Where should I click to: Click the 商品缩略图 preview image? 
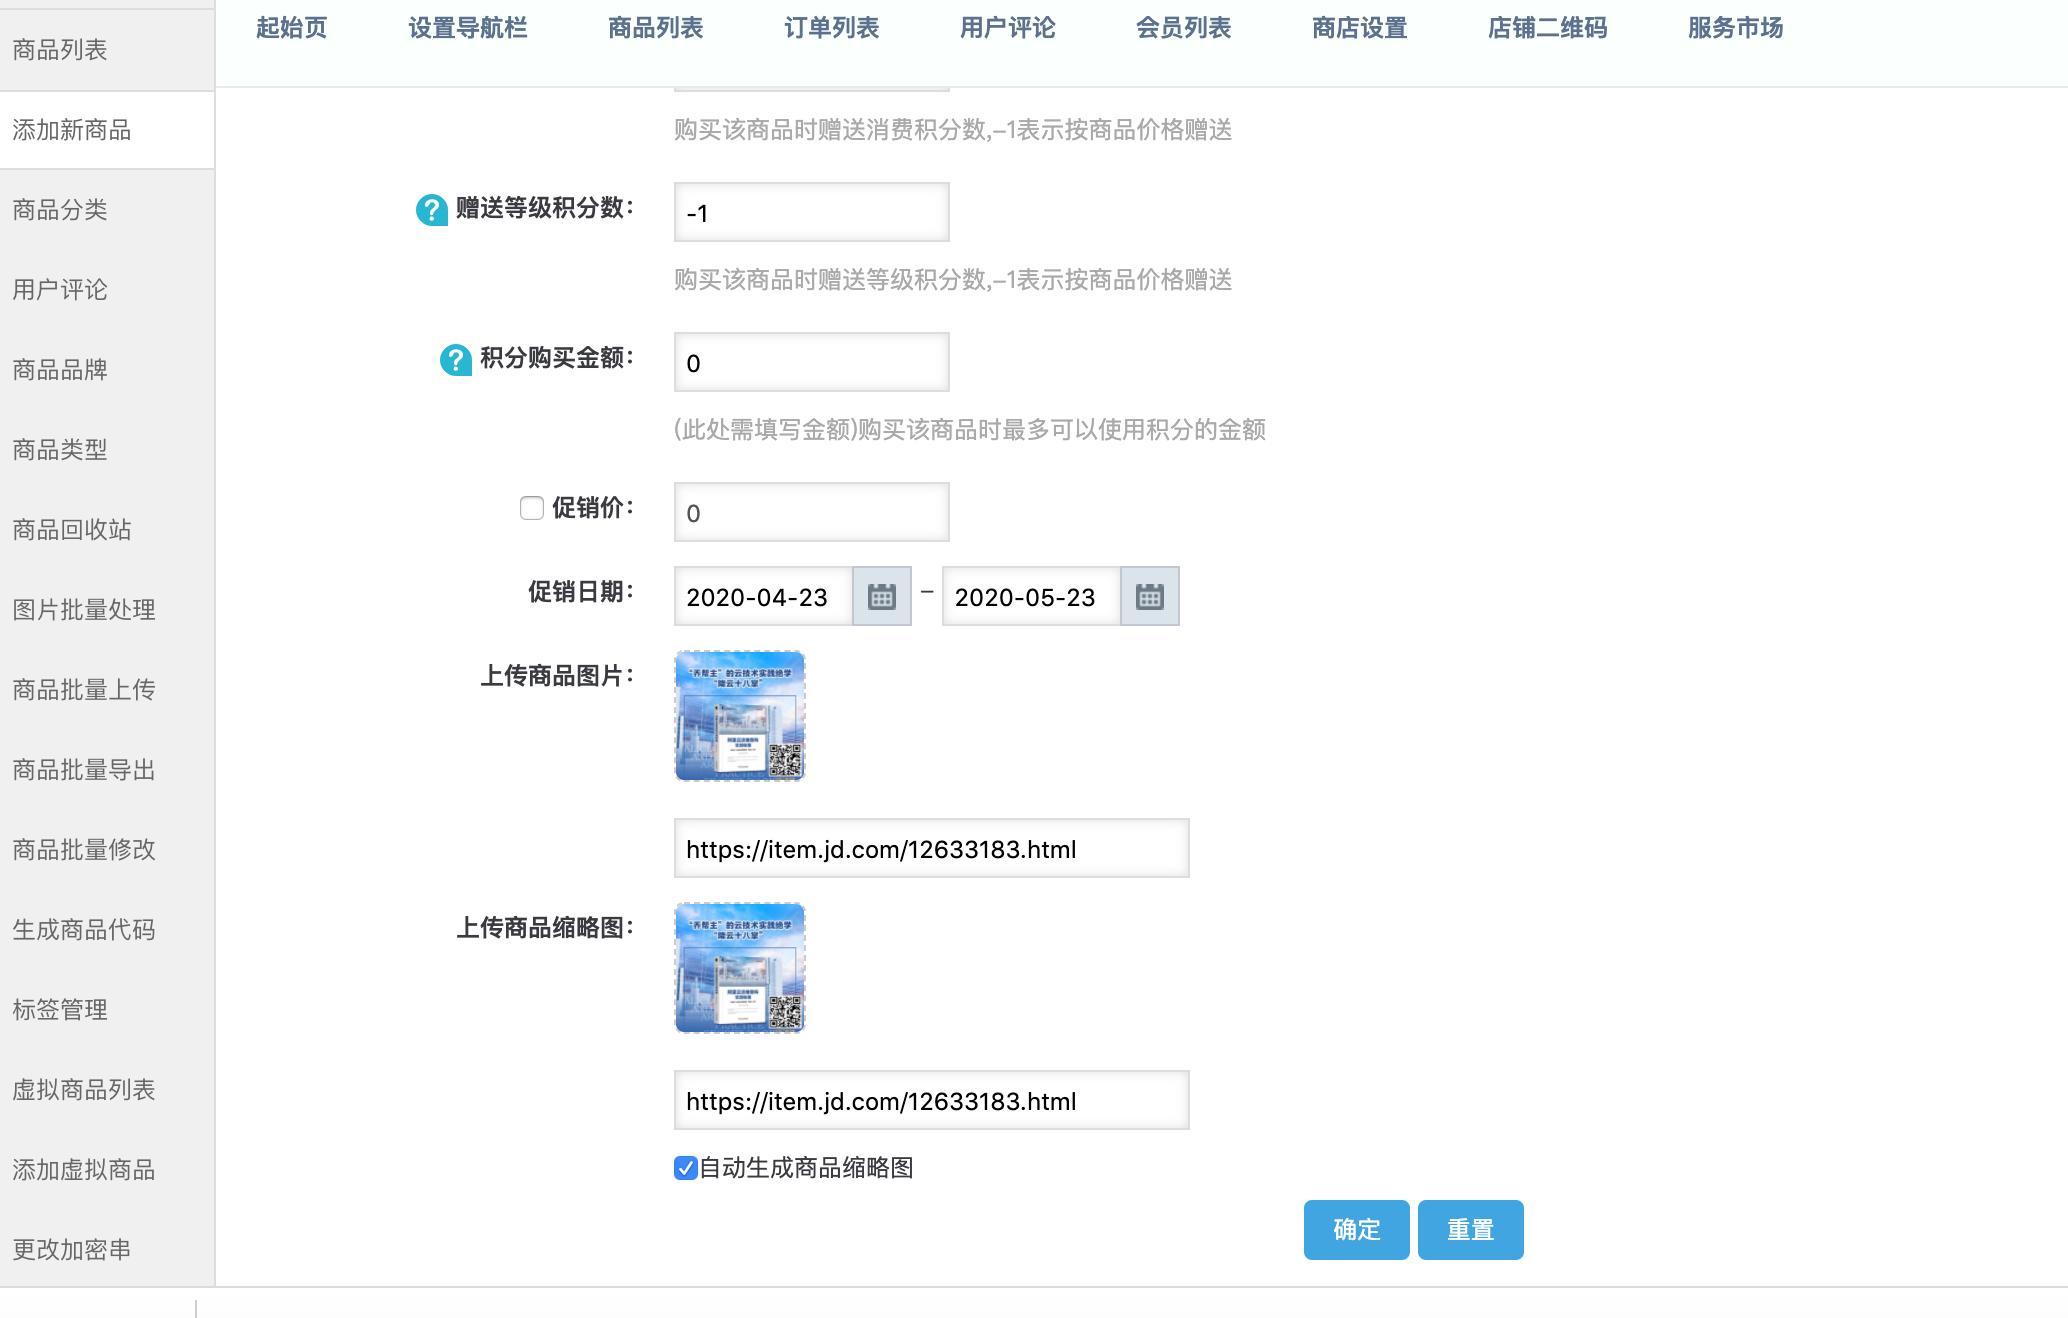tap(740, 968)
